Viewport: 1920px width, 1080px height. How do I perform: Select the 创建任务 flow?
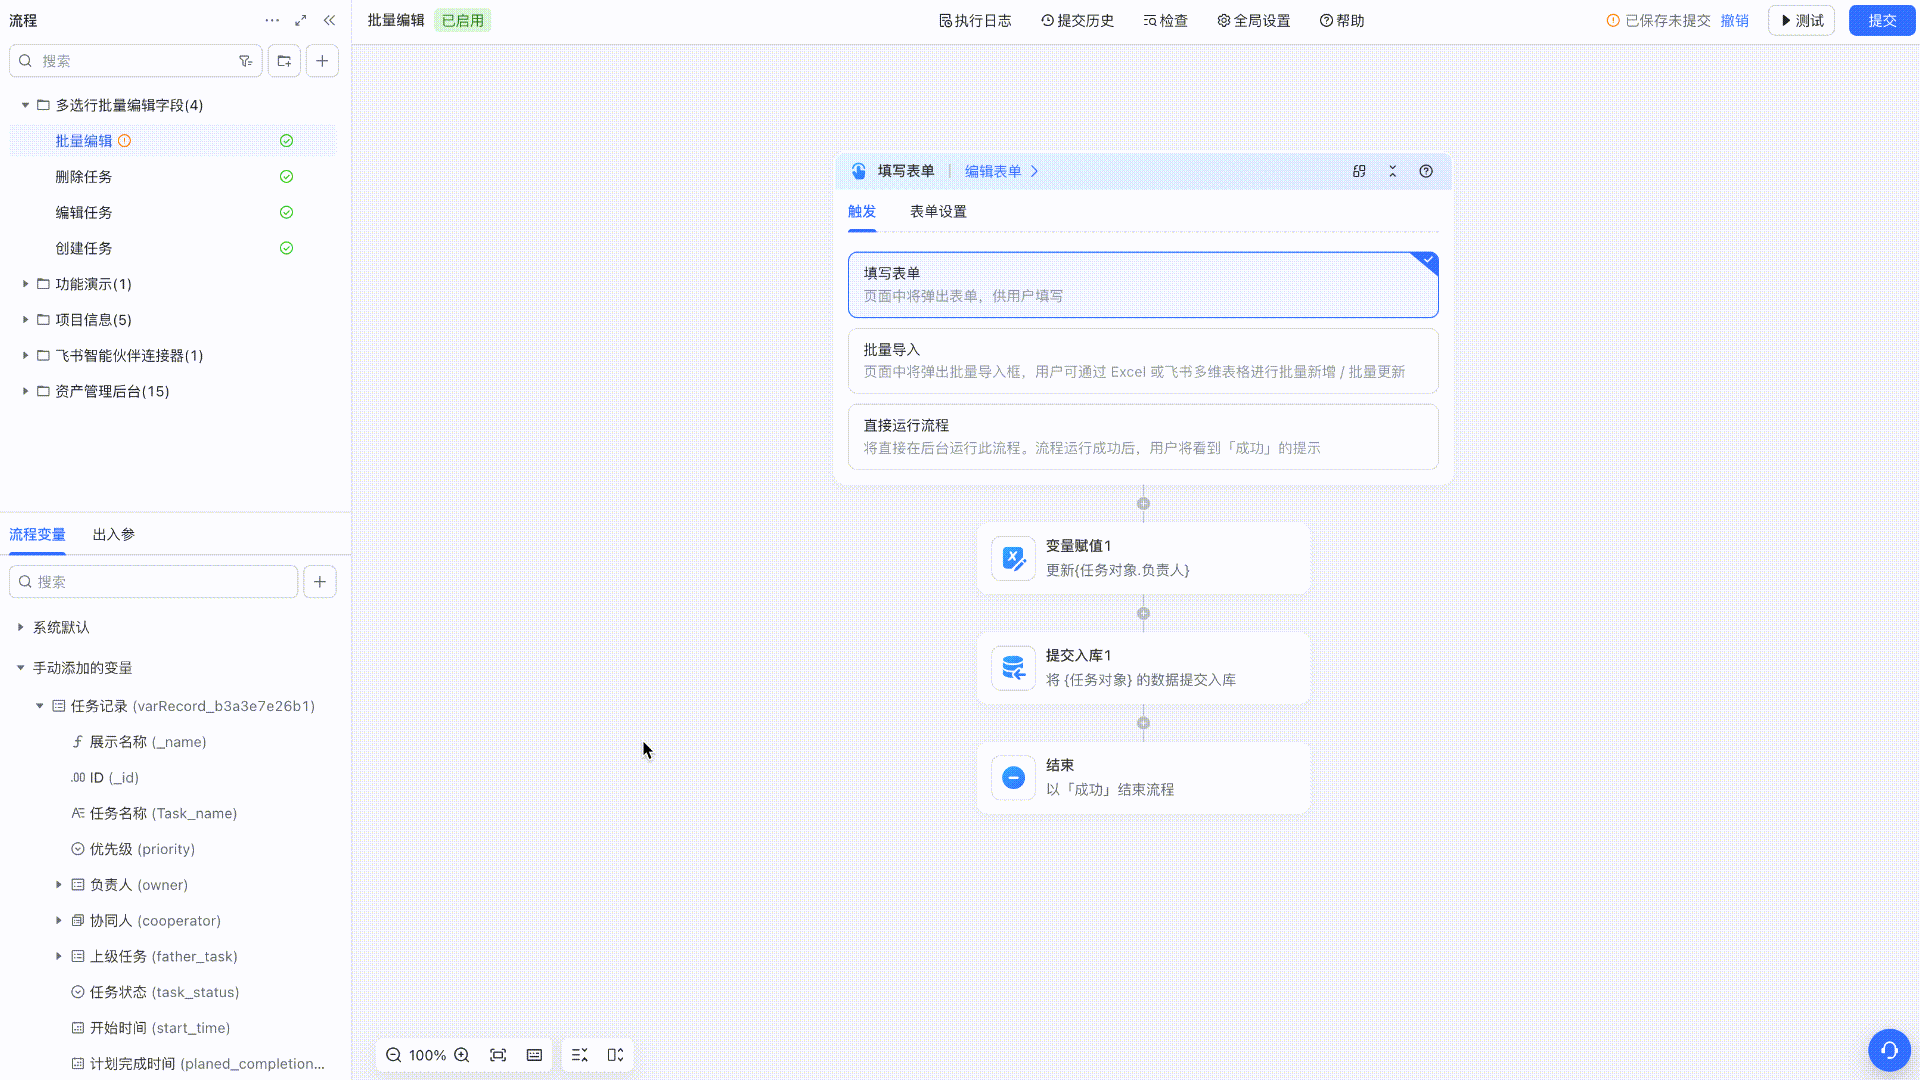173,248
